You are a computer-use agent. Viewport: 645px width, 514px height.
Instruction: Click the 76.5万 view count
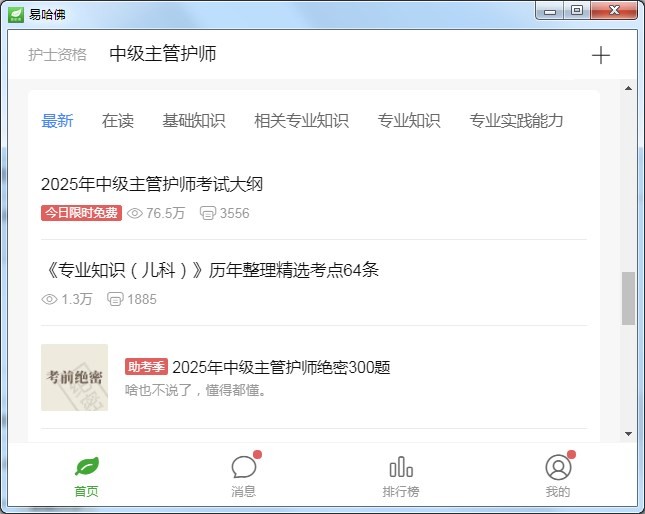[x=165, y=213]
